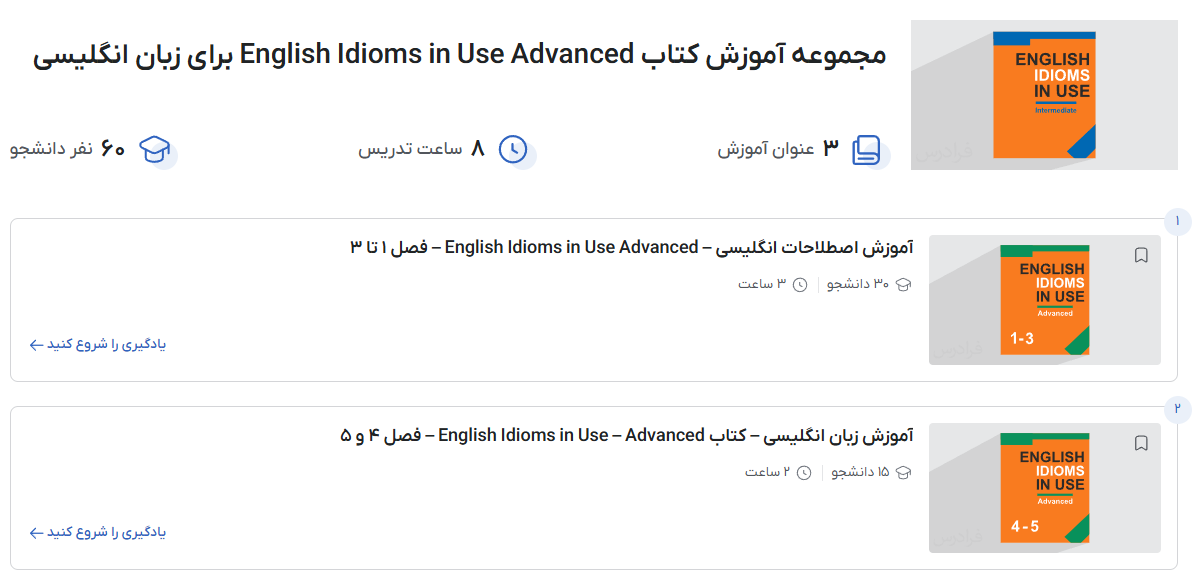Click the 4-5 course cover thumbnail
Viewport: 1193px width, 578px height.
coord(1044,488)
